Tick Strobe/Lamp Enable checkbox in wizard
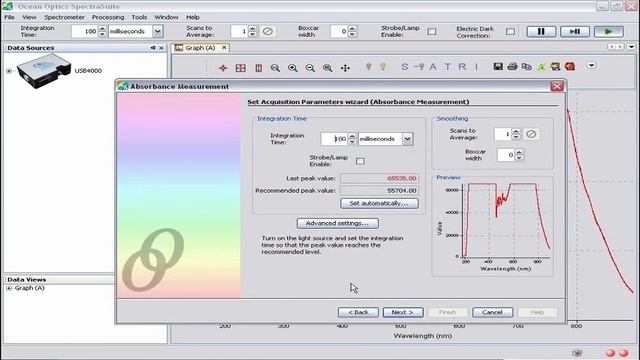640x360 pixels. pos(360,161)
